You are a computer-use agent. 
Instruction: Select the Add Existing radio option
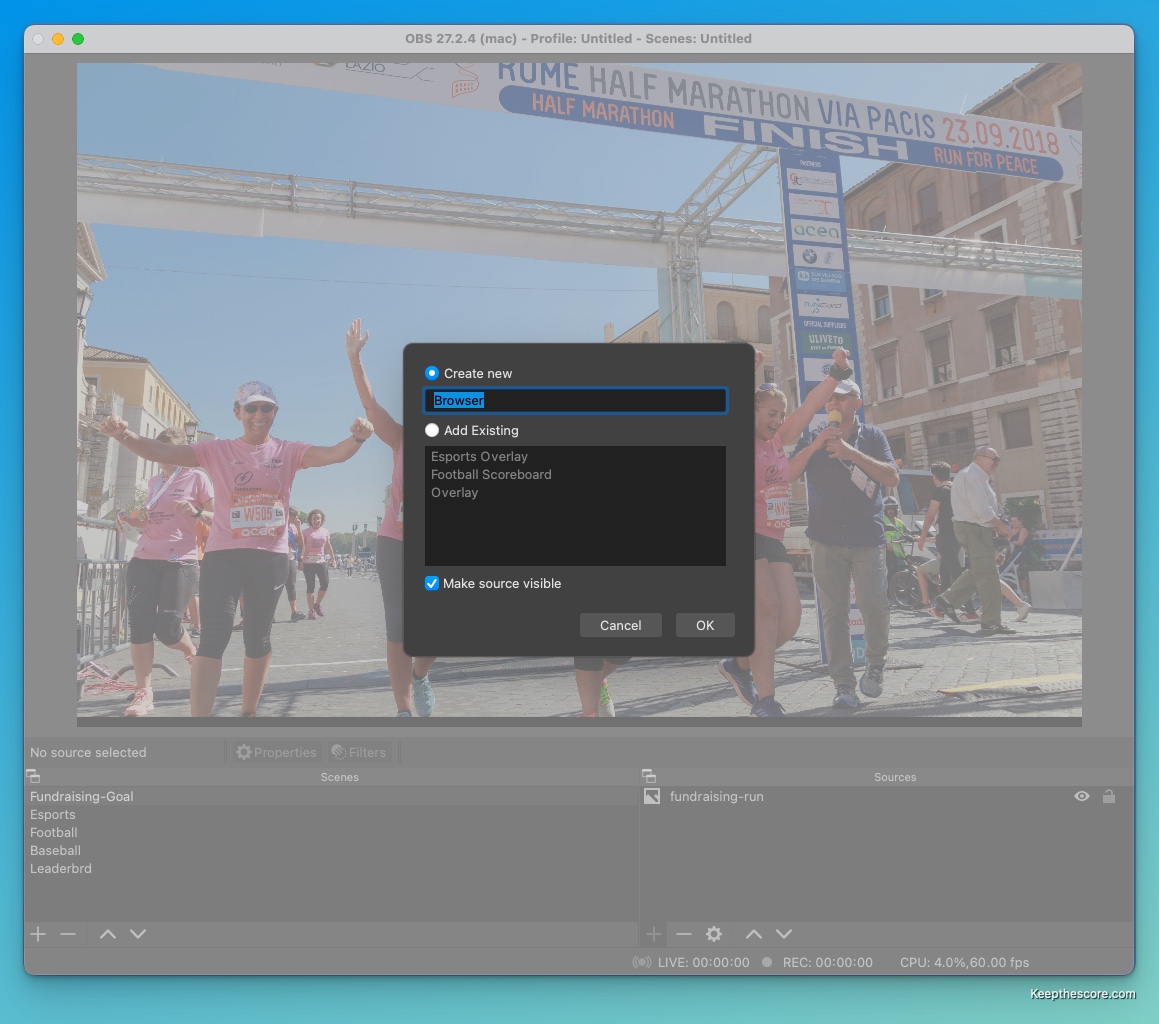[x=432, y=430]
